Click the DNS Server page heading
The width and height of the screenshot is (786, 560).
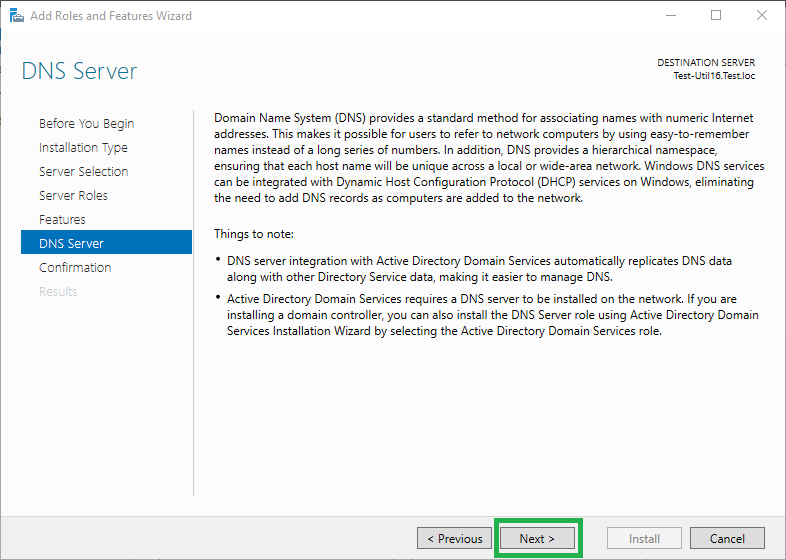79,71
